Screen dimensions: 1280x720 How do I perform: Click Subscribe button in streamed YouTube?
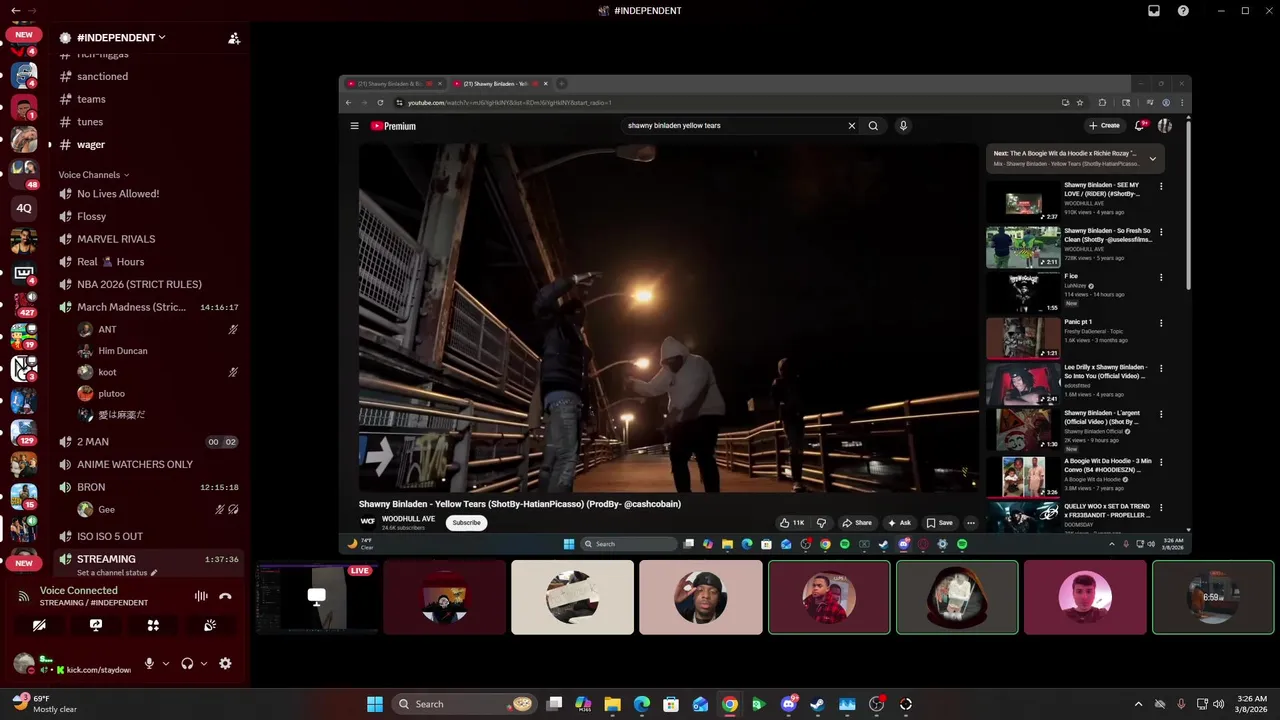[x=466, y=523]
